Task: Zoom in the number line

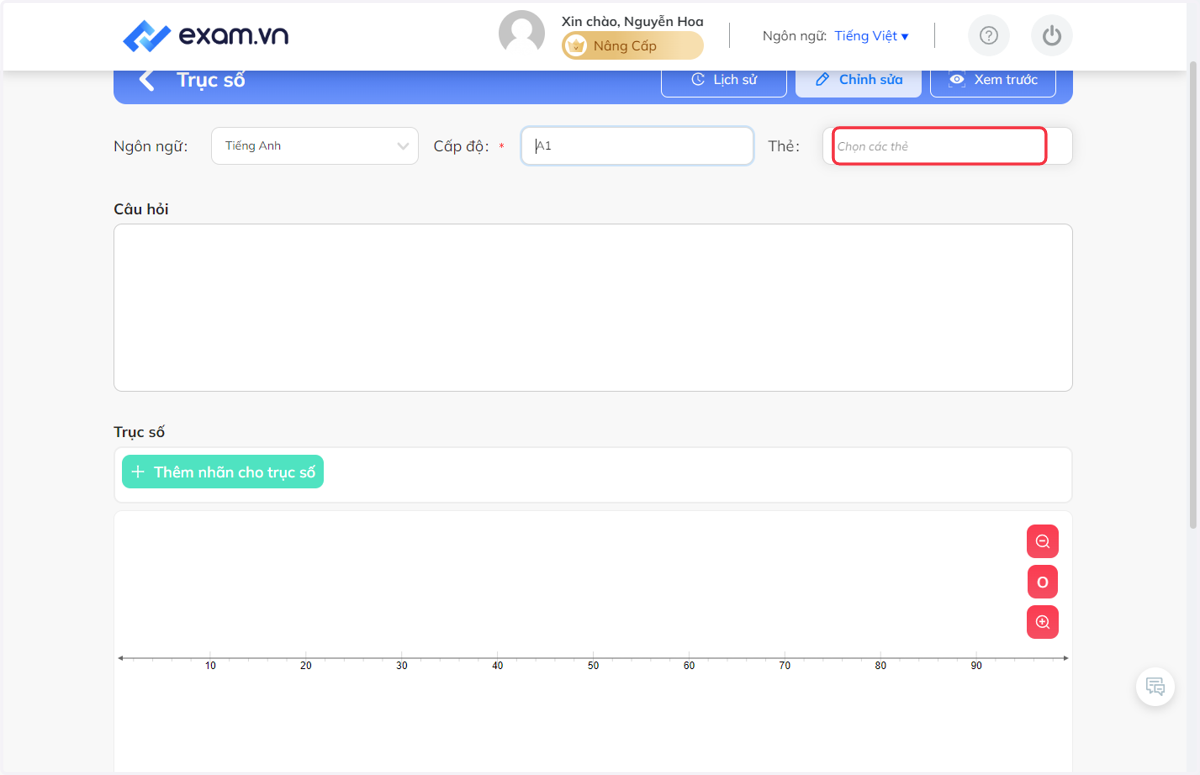Action: coord(1042,622)
